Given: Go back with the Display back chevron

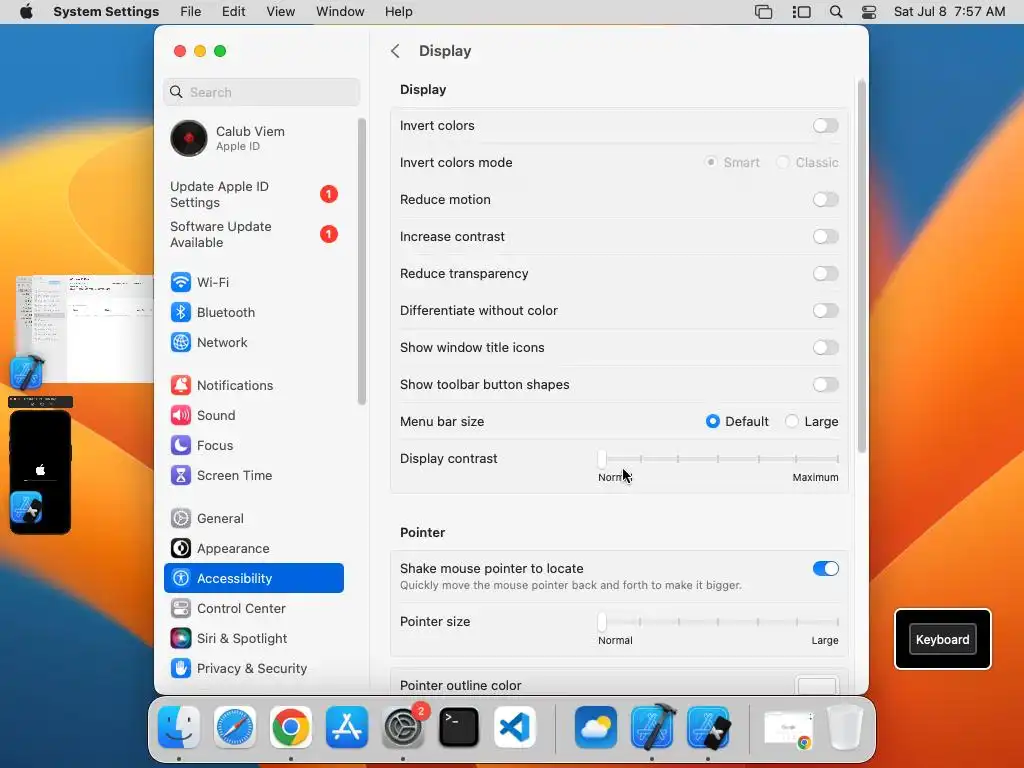Looking at the screenshot, I should 395,51.
